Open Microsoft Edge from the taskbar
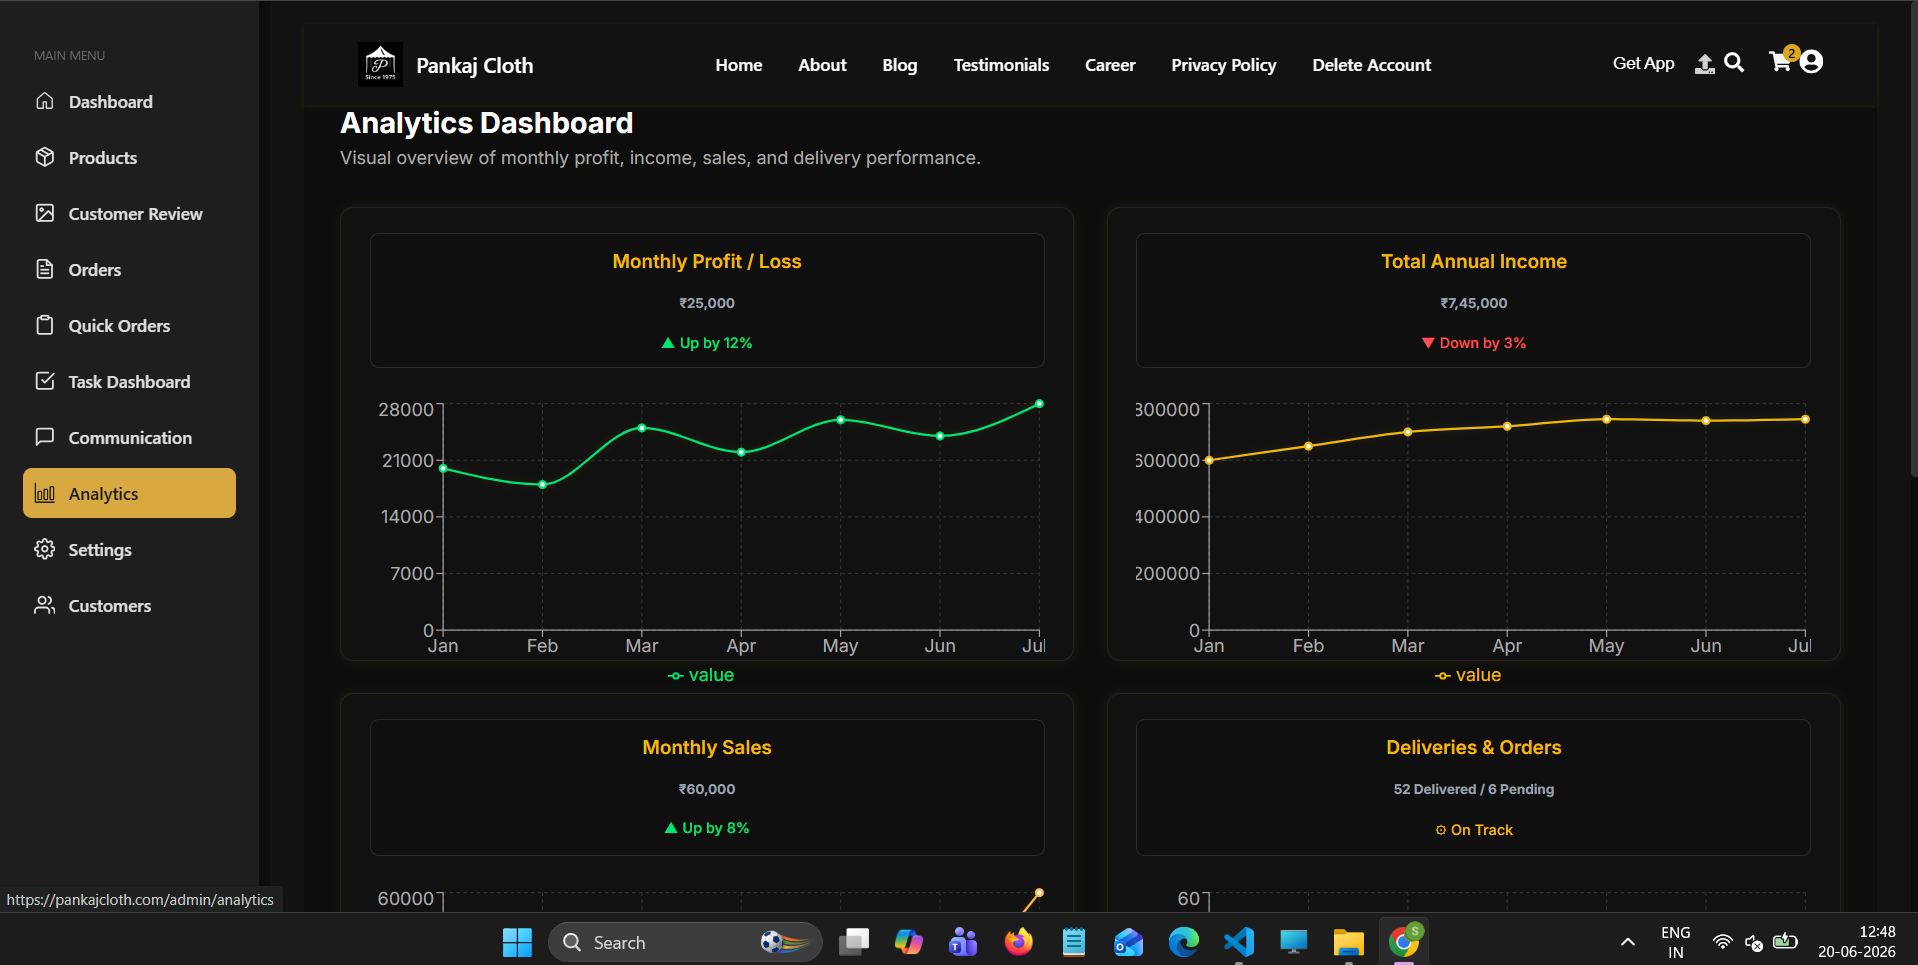 tap(1184, 942)
